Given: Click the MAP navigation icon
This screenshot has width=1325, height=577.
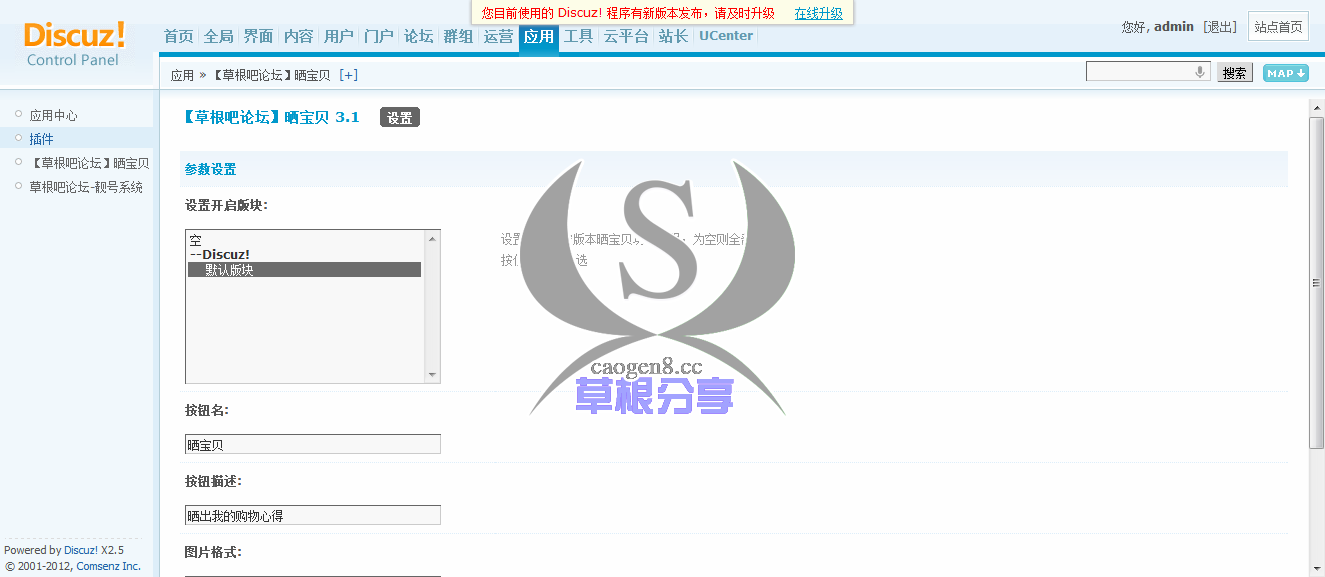Looking at the screenshot, I should 1285,73.
